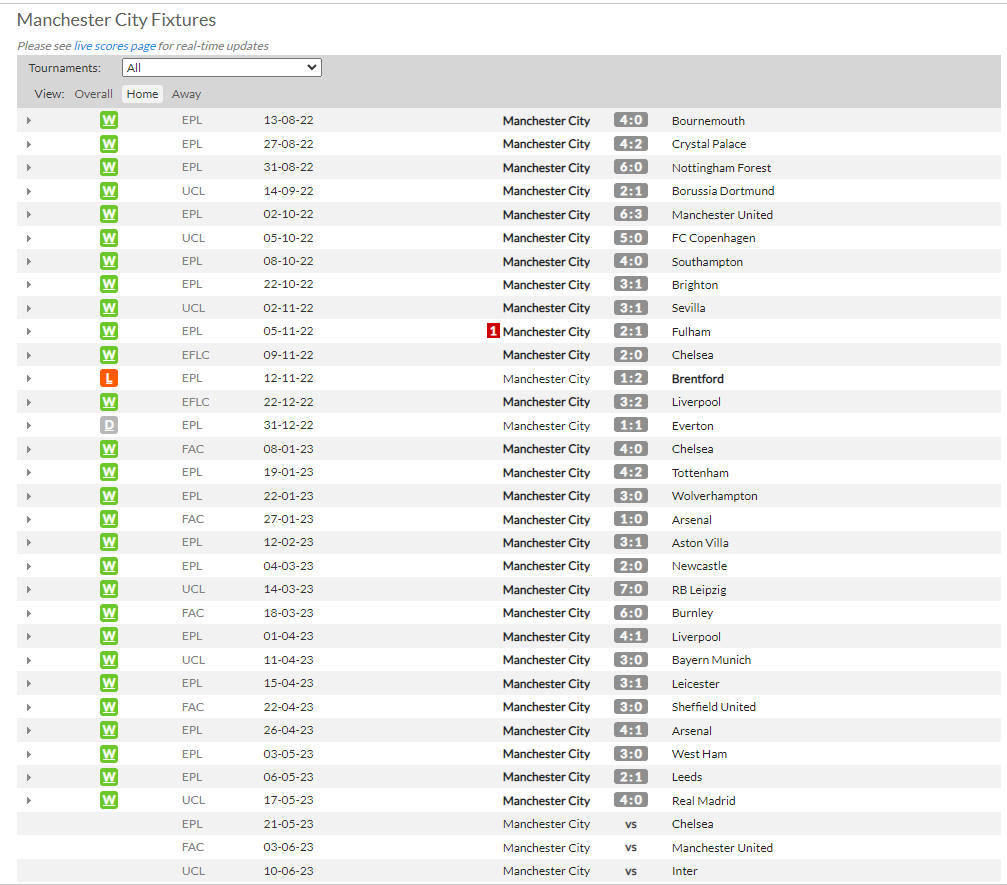
Task: Click the FAC label on 03-06-23 row
Action: (193, 847)
